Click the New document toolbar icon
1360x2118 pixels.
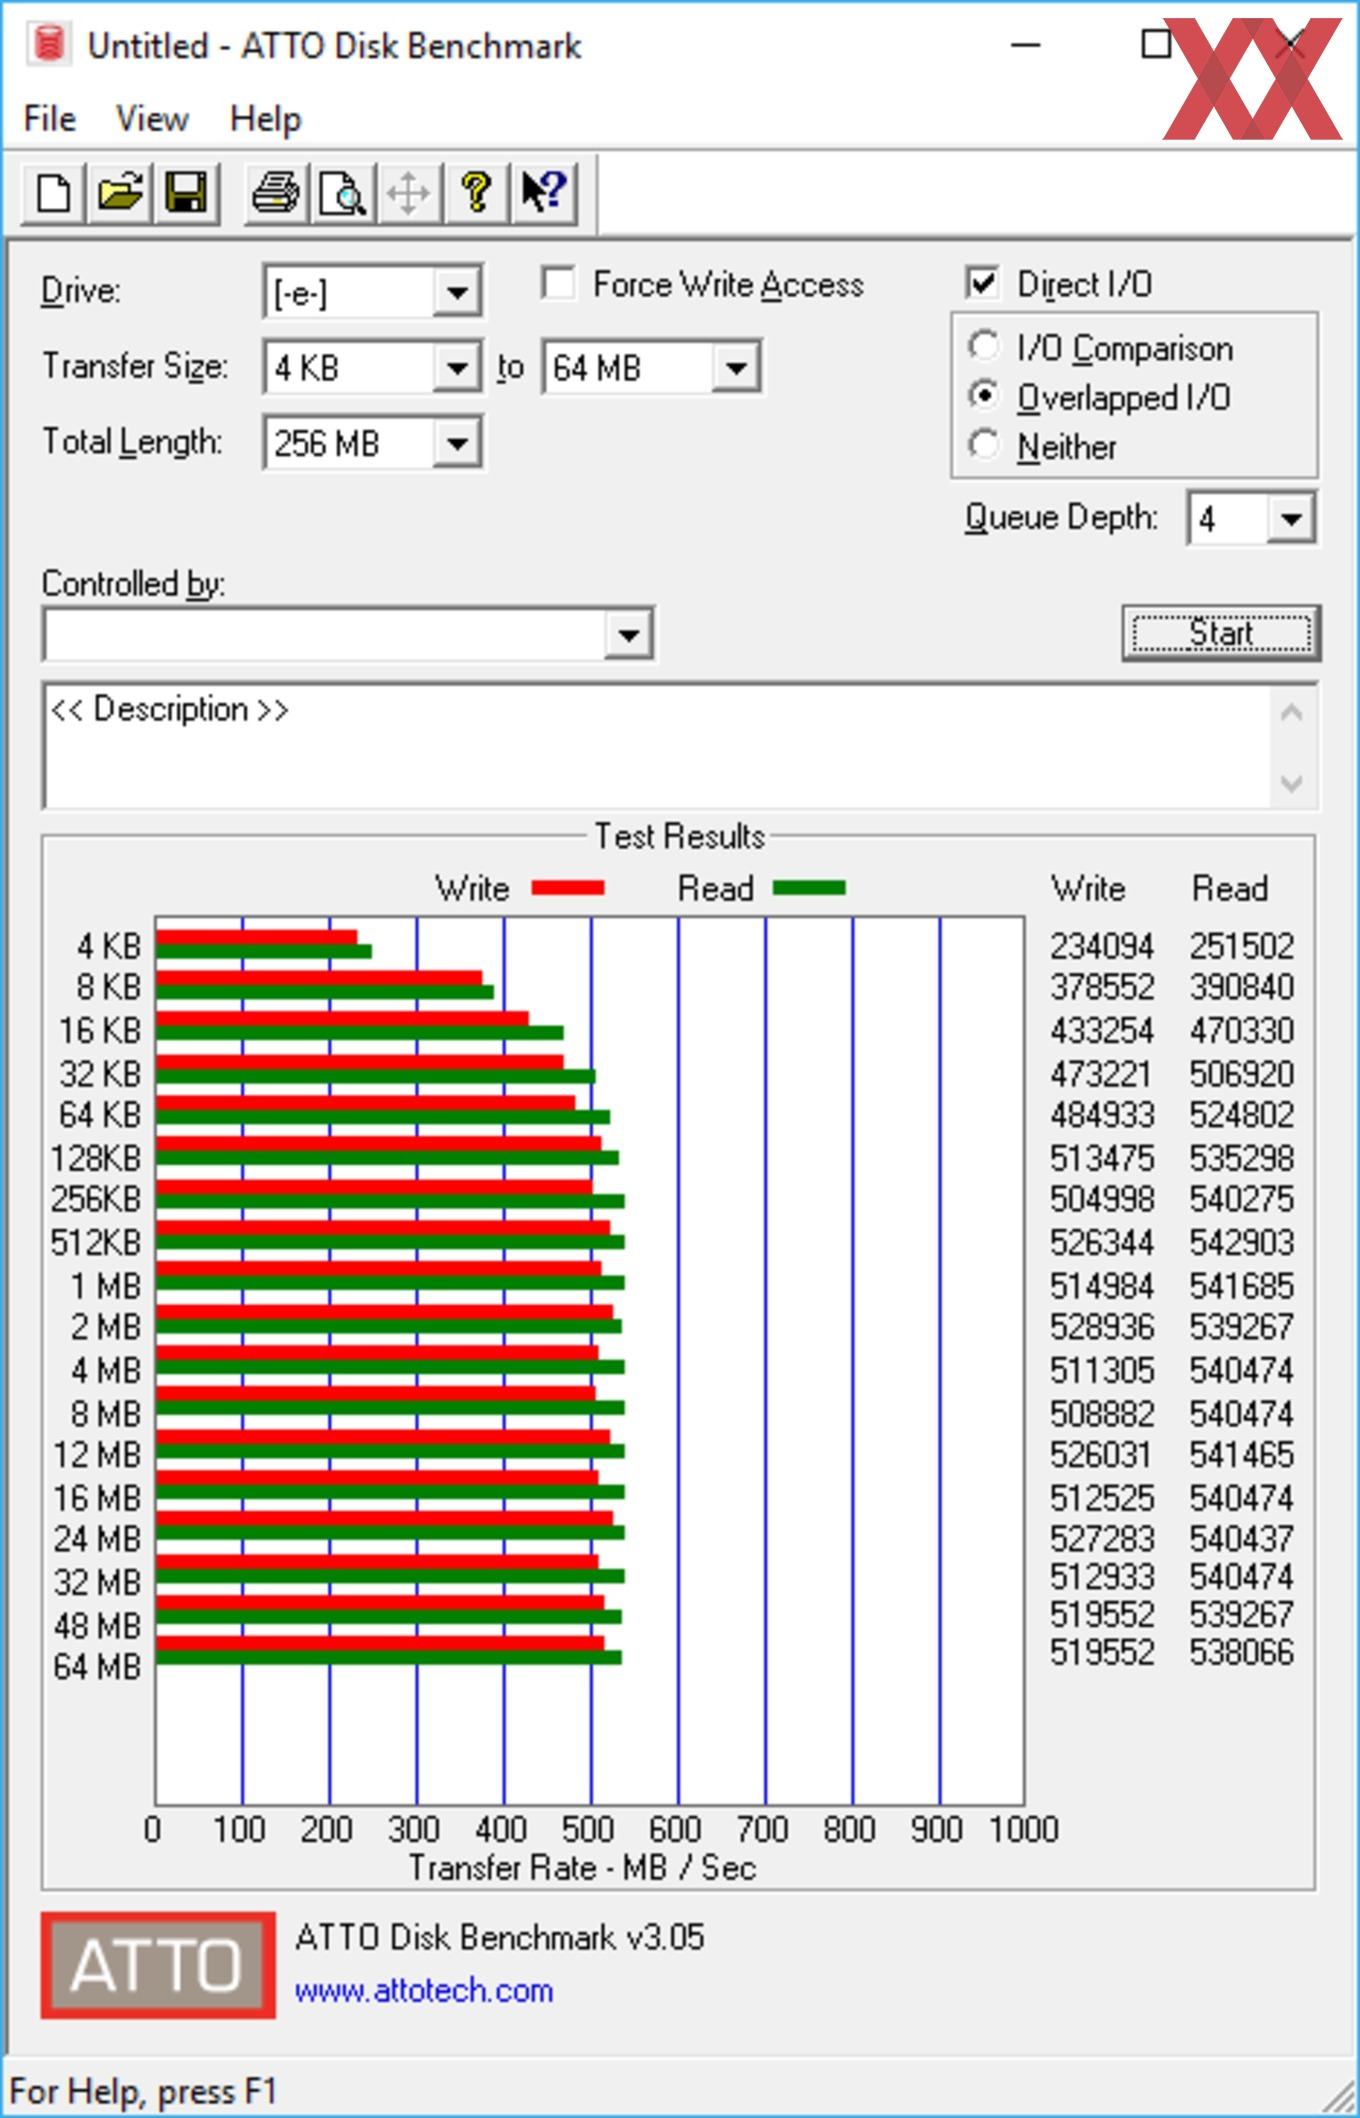pyautogui.click(x=53, y=192)
